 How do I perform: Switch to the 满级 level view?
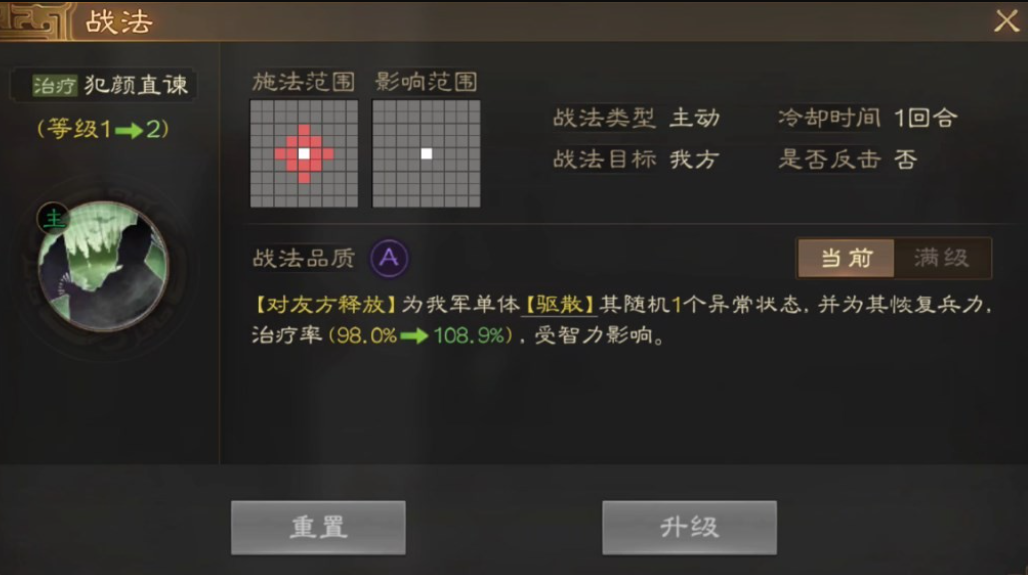pyautogui.click(x=942, y=258)
